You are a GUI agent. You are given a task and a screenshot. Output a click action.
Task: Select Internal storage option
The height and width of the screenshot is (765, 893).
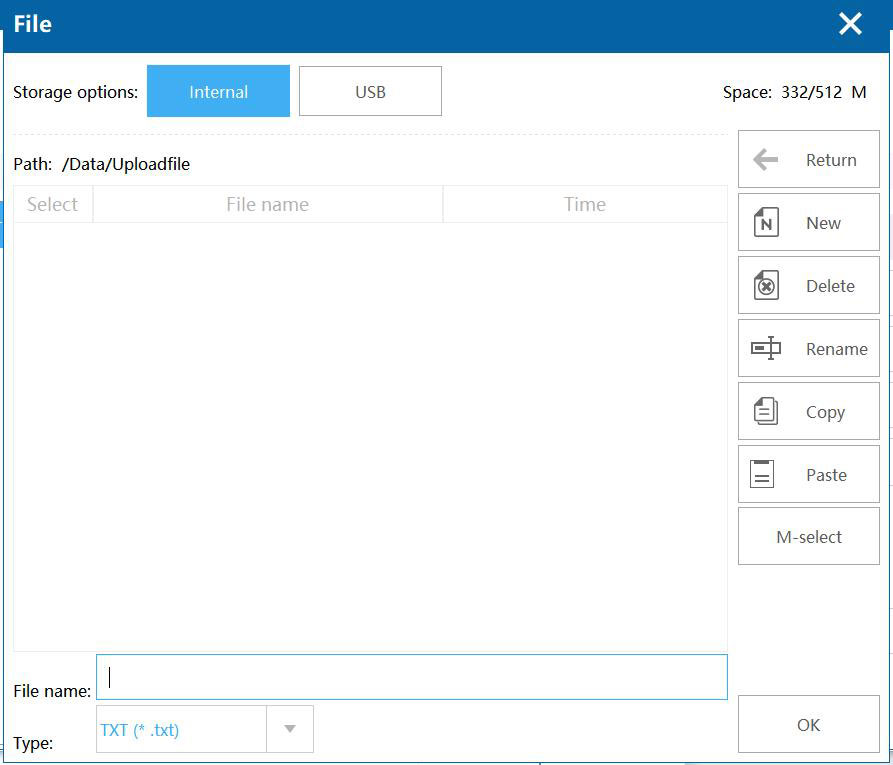[218, 91]
